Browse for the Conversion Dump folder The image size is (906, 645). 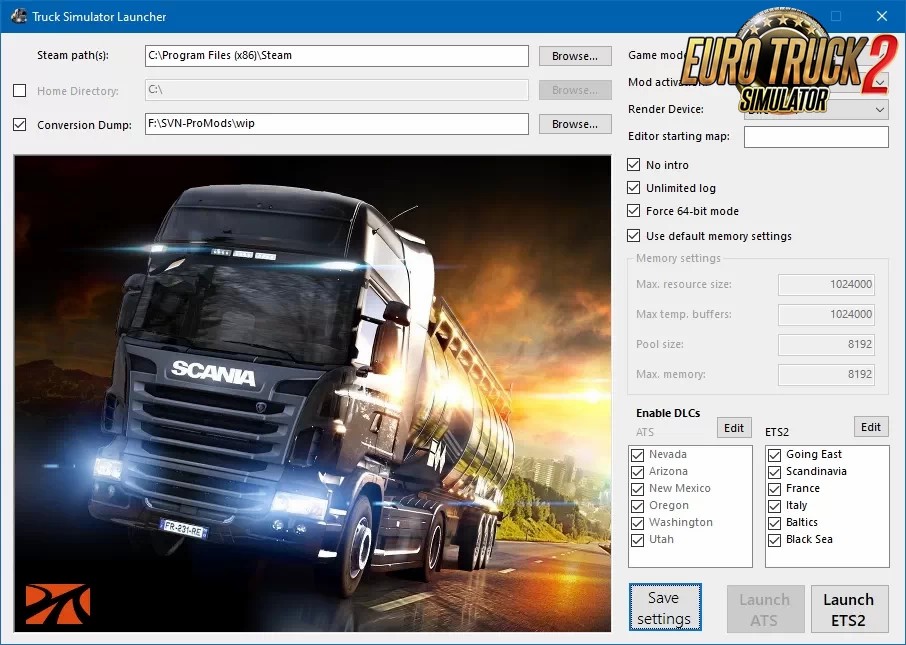point(575,124)
